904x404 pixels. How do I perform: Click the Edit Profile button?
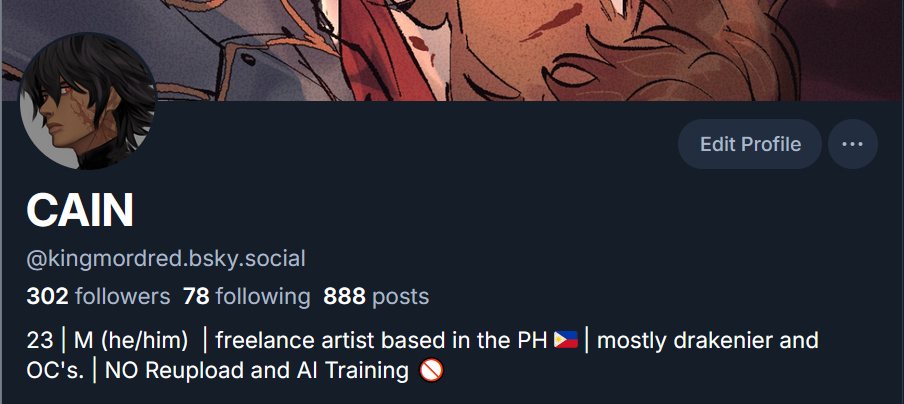[x=749, y=144]
